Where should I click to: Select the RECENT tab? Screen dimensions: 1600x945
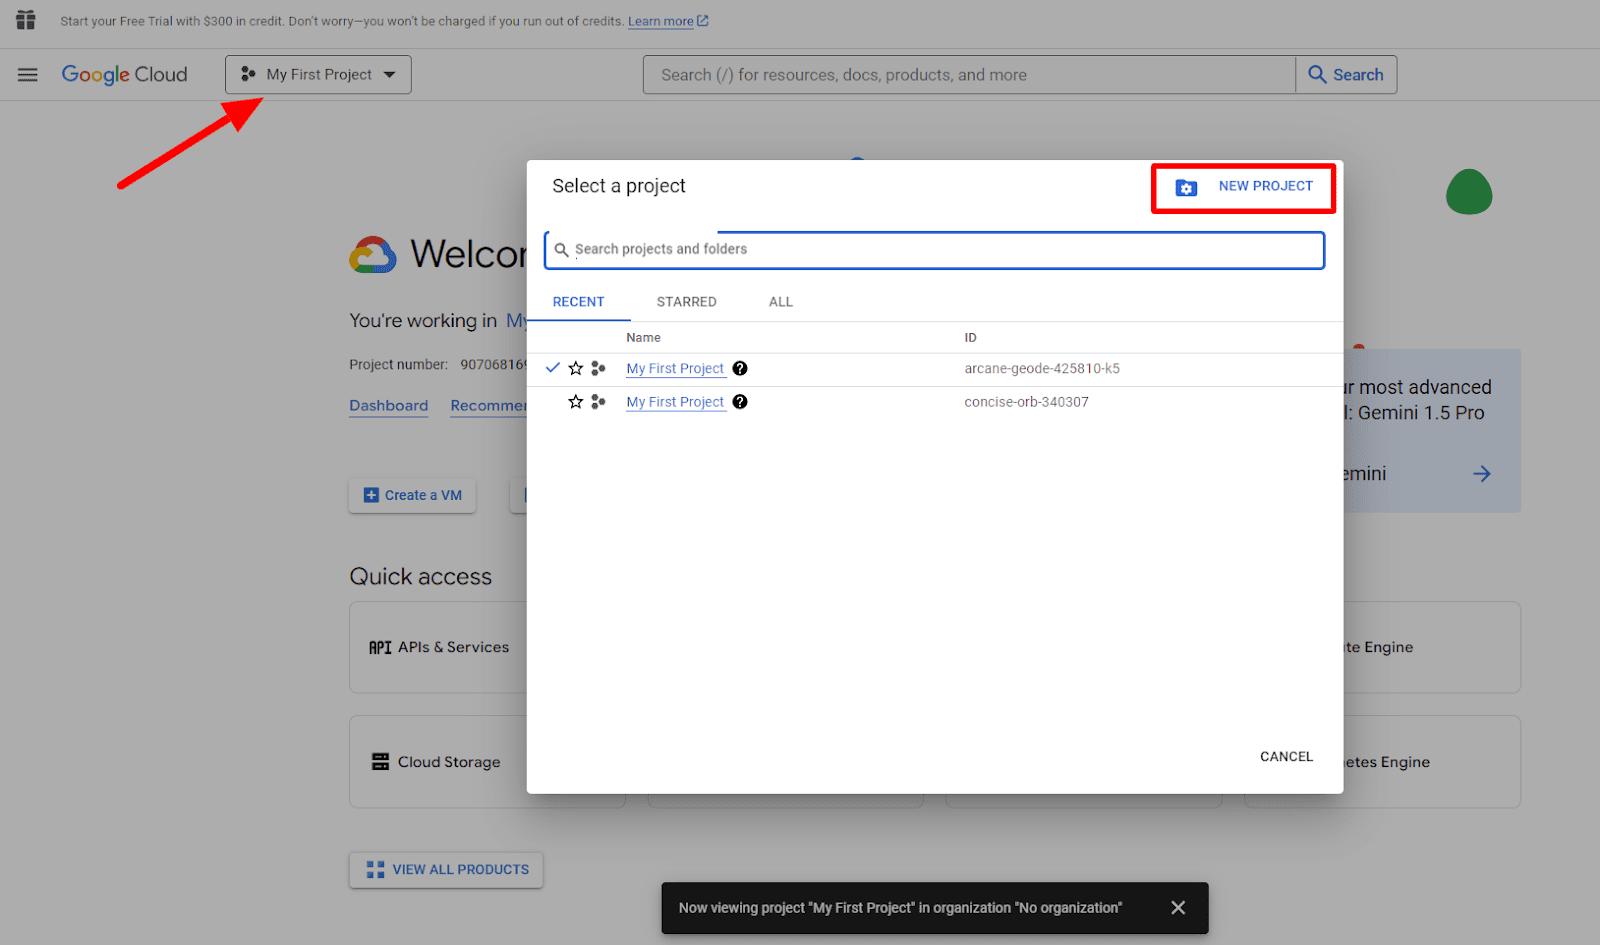pyautogui.click(x=578, y=302)
